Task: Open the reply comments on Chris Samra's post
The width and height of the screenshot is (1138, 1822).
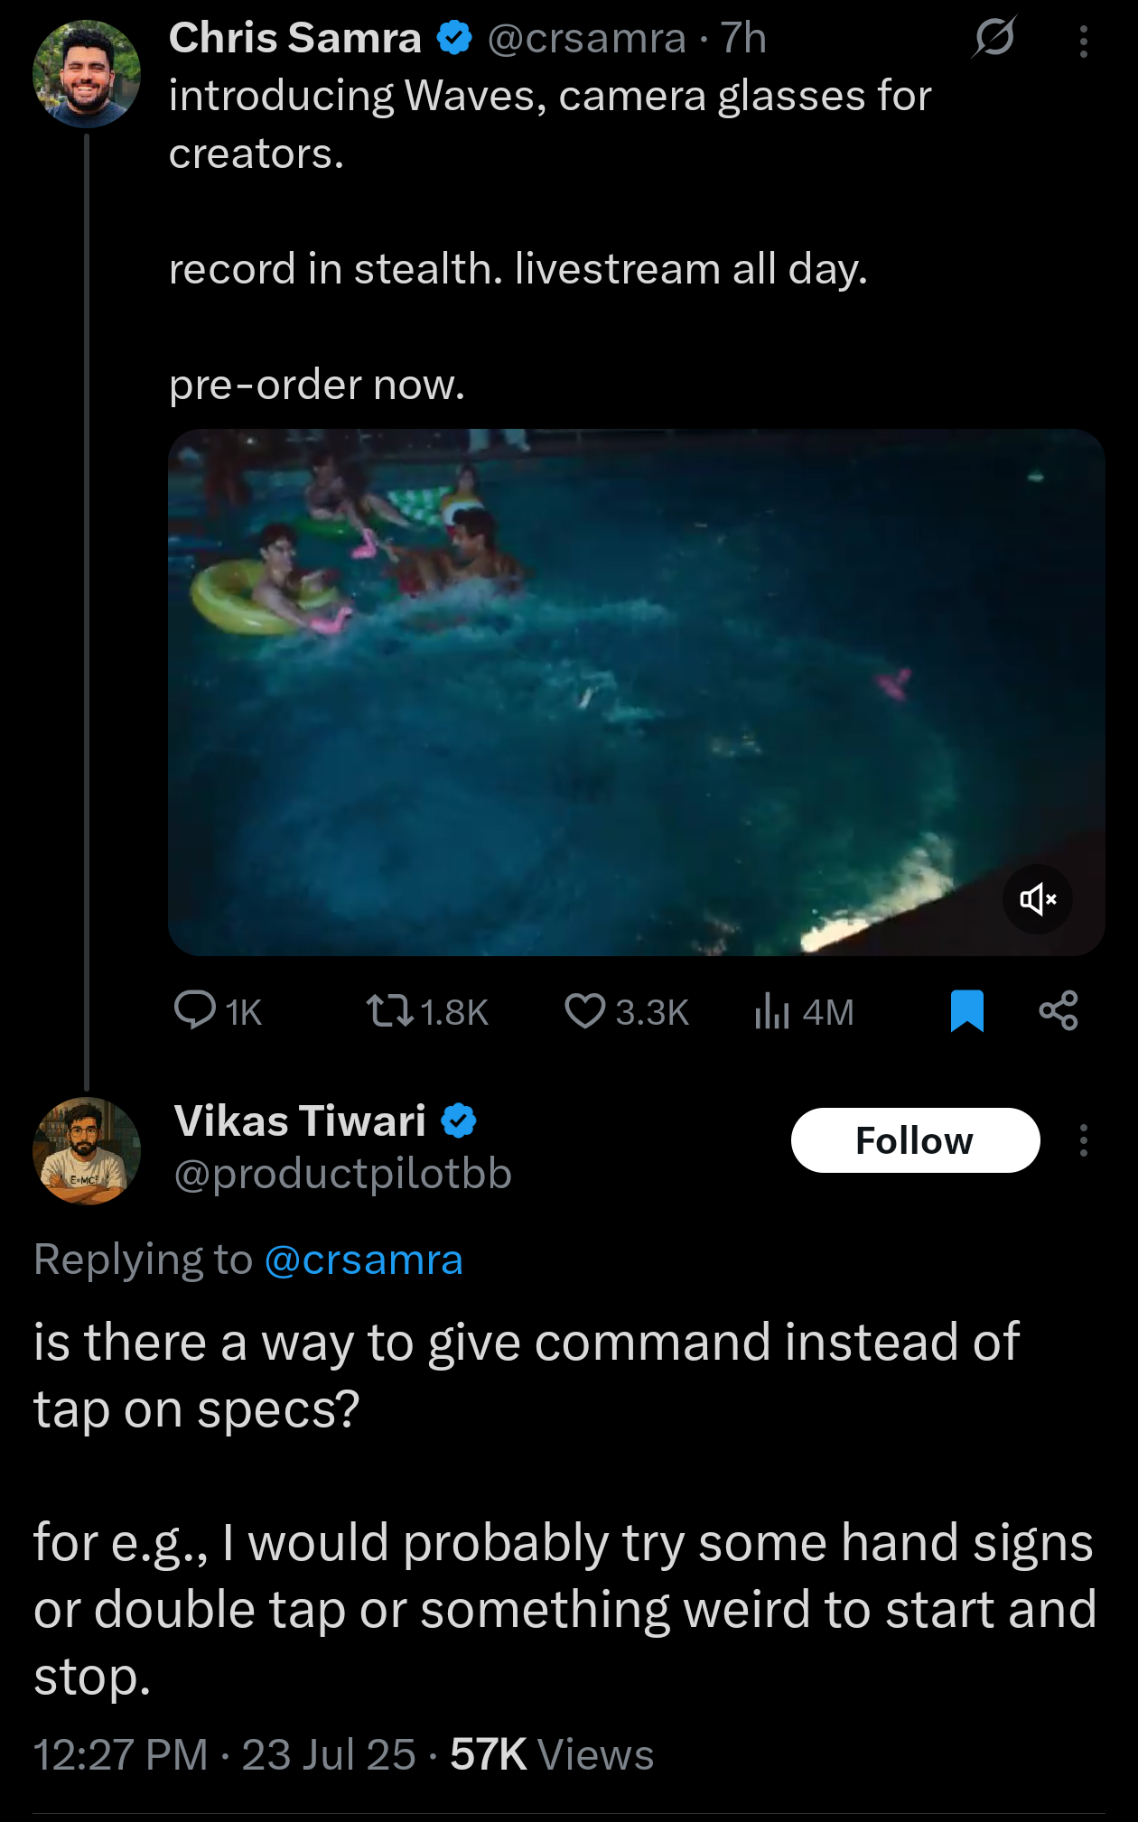Action: click(216, 1011)
